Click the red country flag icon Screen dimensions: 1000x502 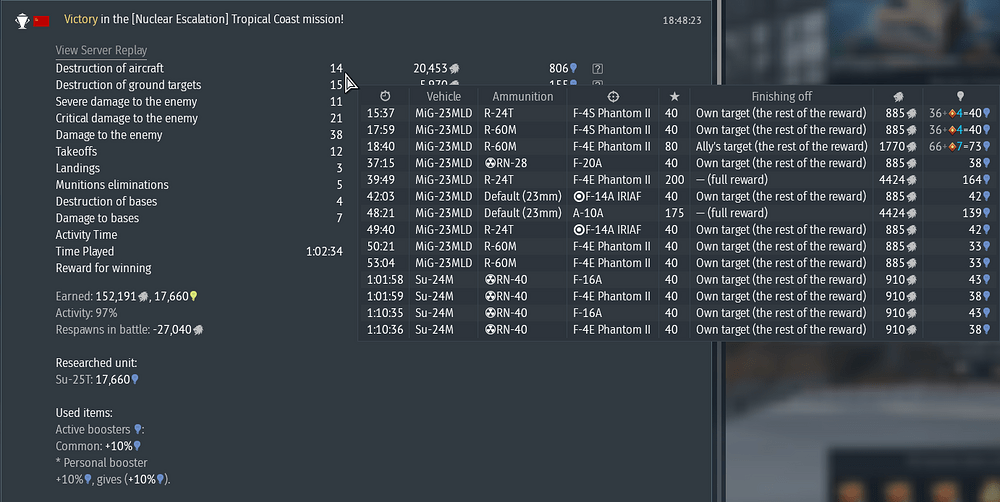[x=42, y=20]
